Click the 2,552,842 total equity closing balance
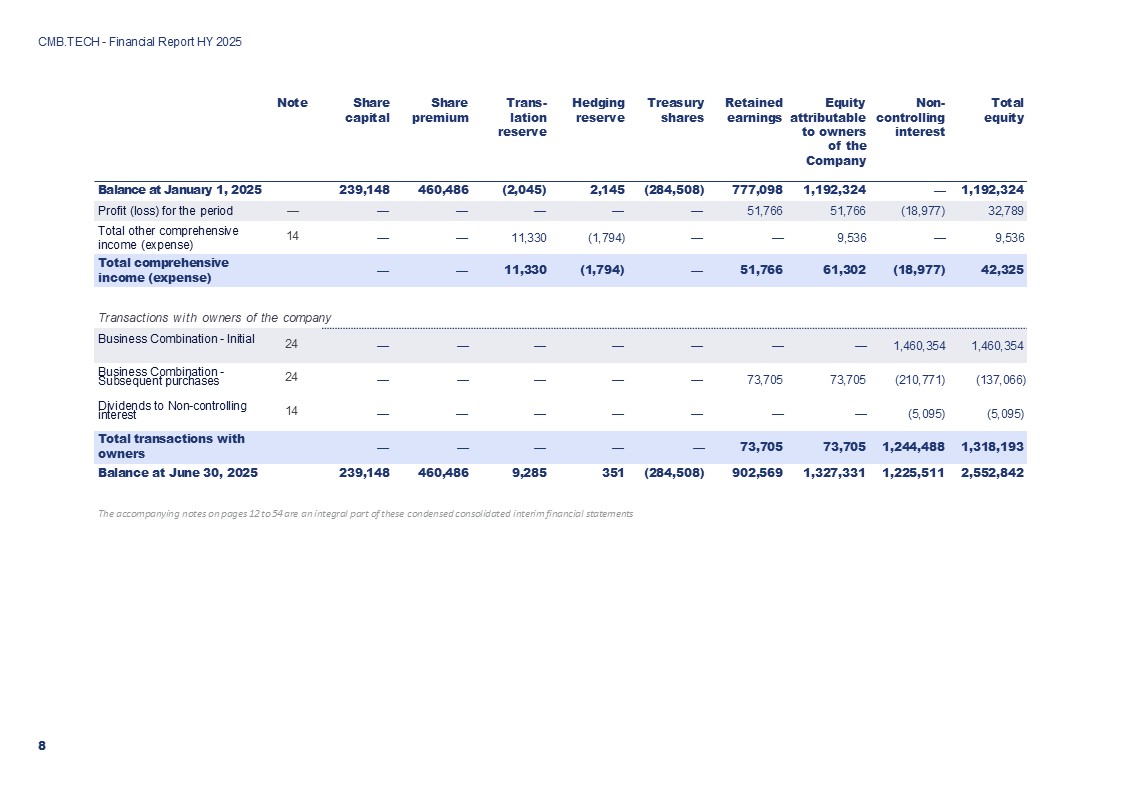1123x797 pixels. (x=991, y=473)
